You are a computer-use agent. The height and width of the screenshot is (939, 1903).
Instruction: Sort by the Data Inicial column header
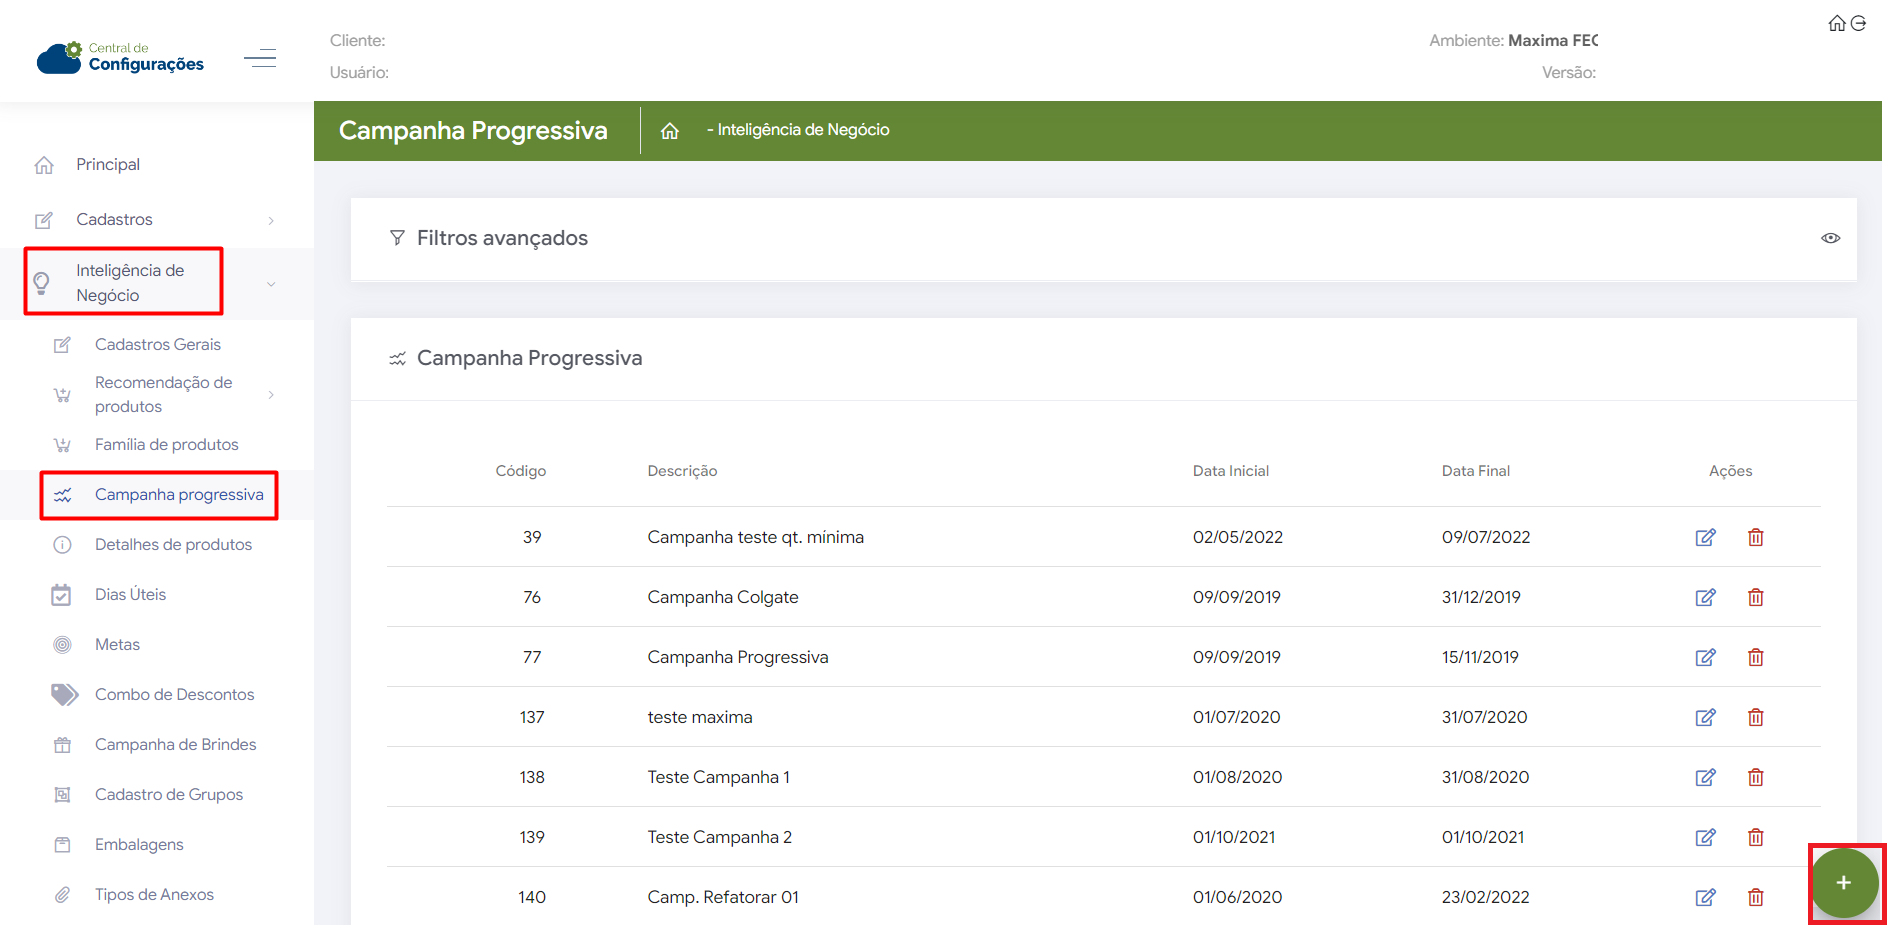[x=1230, y=471]
